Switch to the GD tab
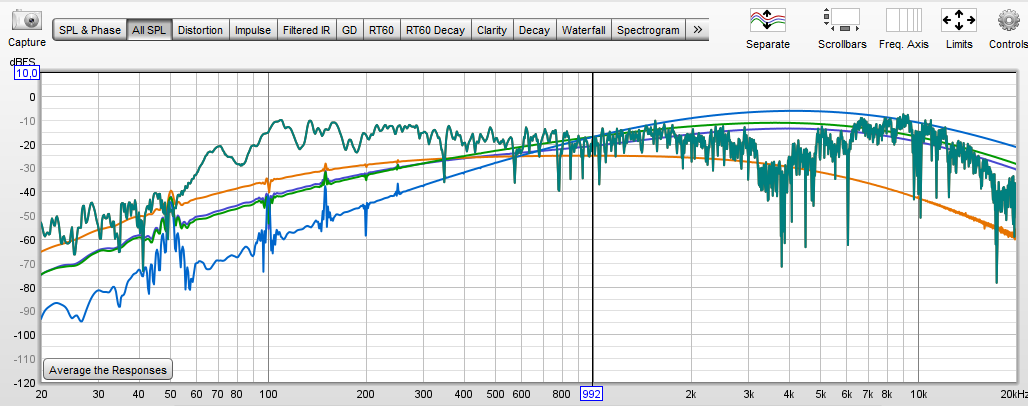1028x406 pixels. [349, 30]
